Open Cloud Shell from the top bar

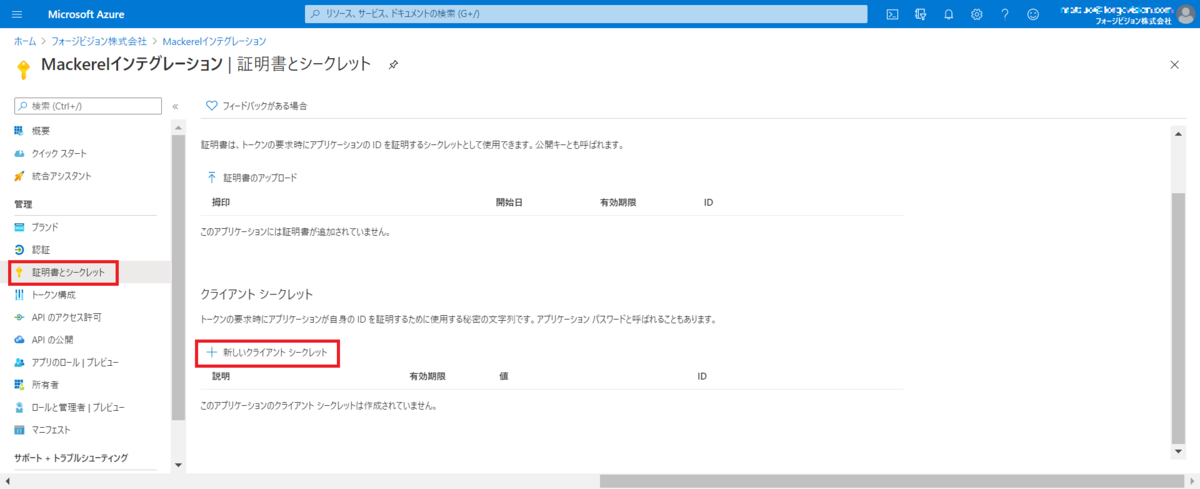892,14
